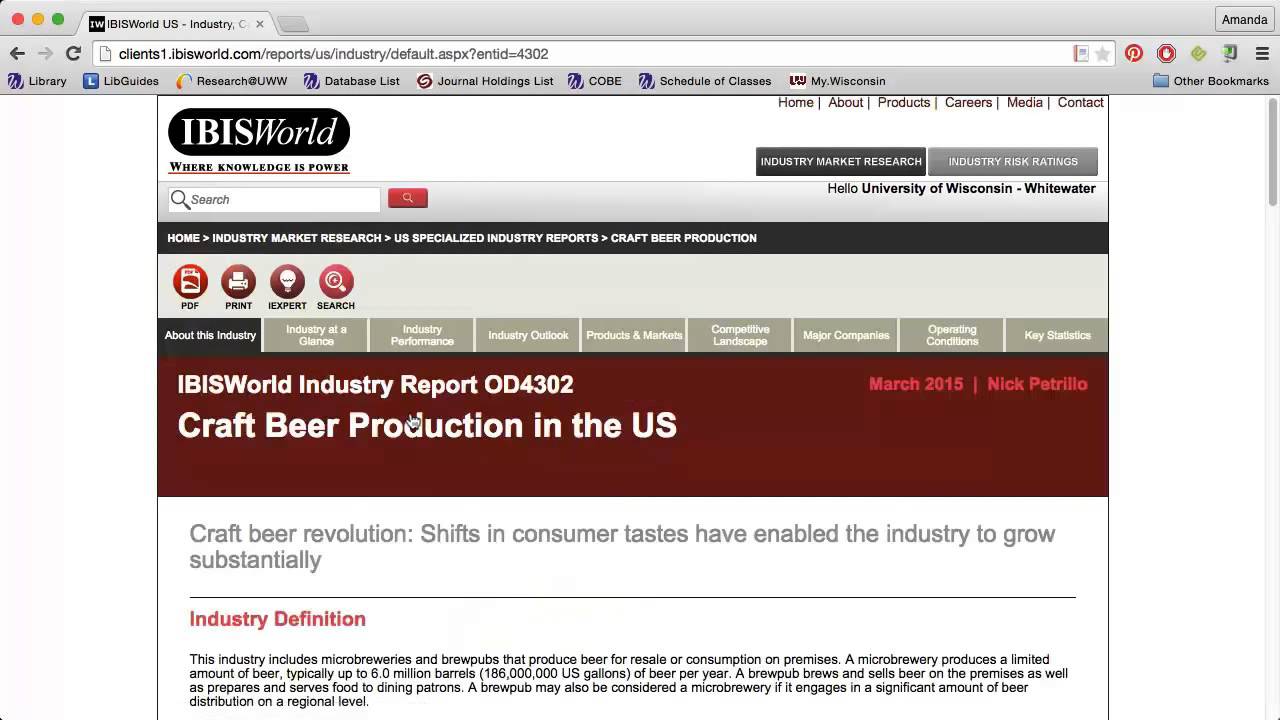Open the Chrome menu icon

[x=1262, y=54]
